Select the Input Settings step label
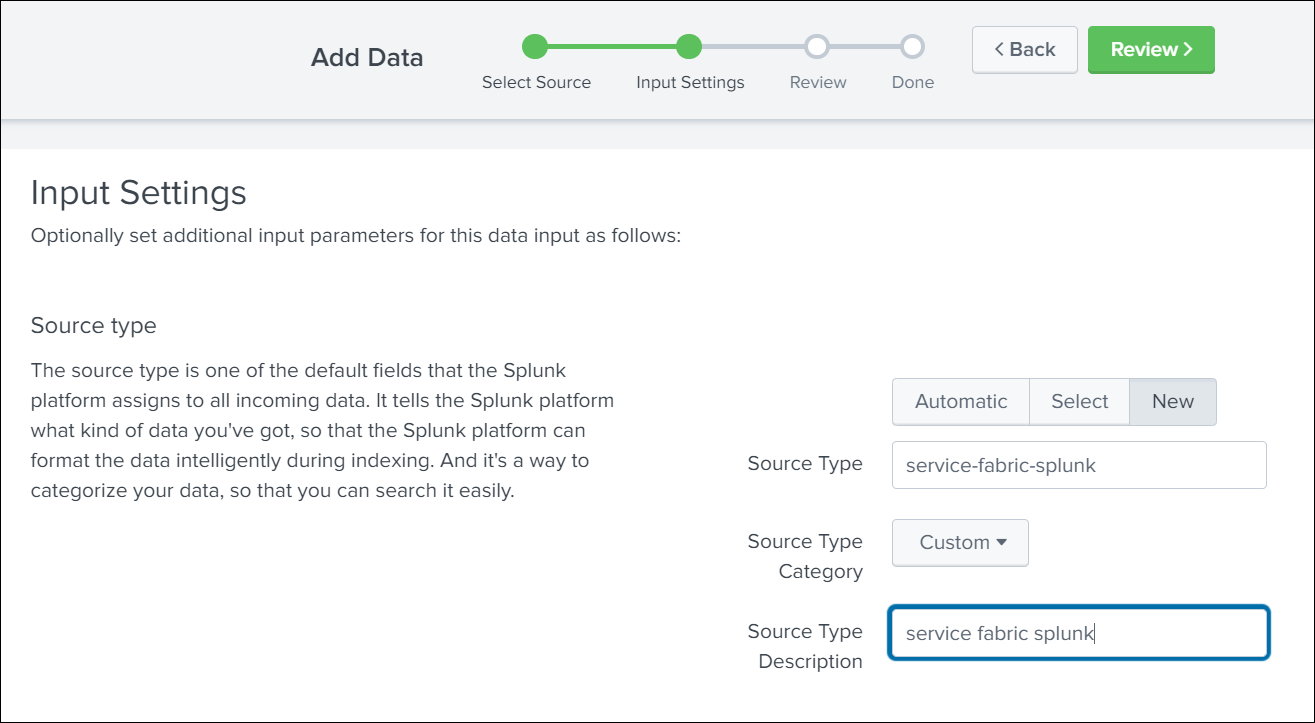Viewport: 1315px width, 723px height. [x=689, y=82]
